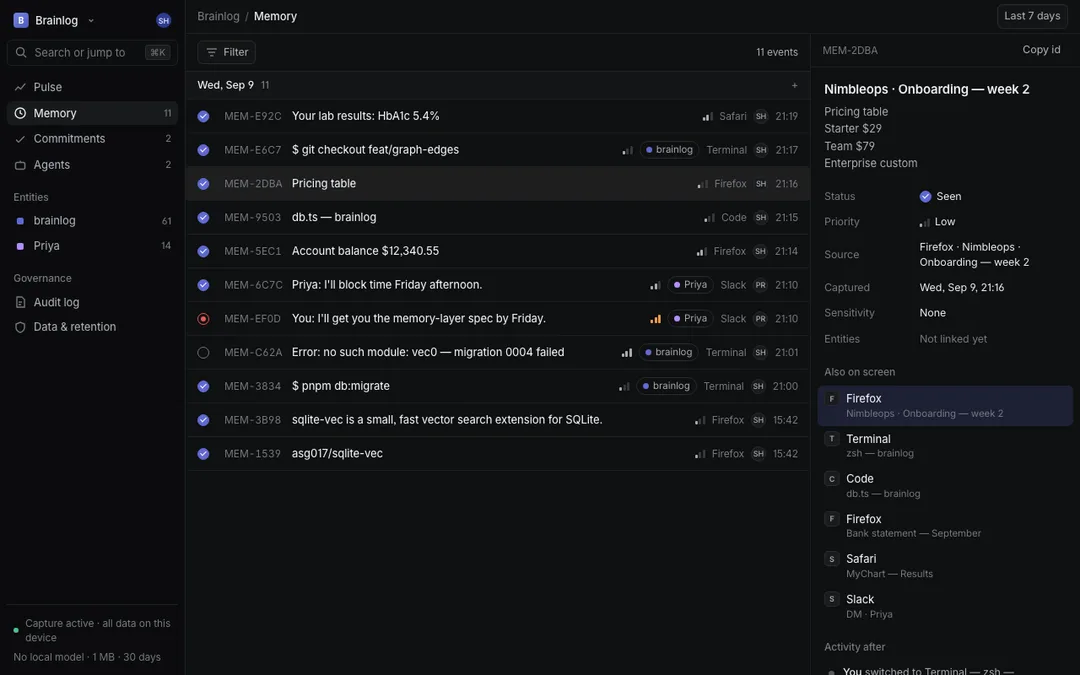
Task: Select Firefox Nimbleops item under Also on screen
Action: coord(945,406)
